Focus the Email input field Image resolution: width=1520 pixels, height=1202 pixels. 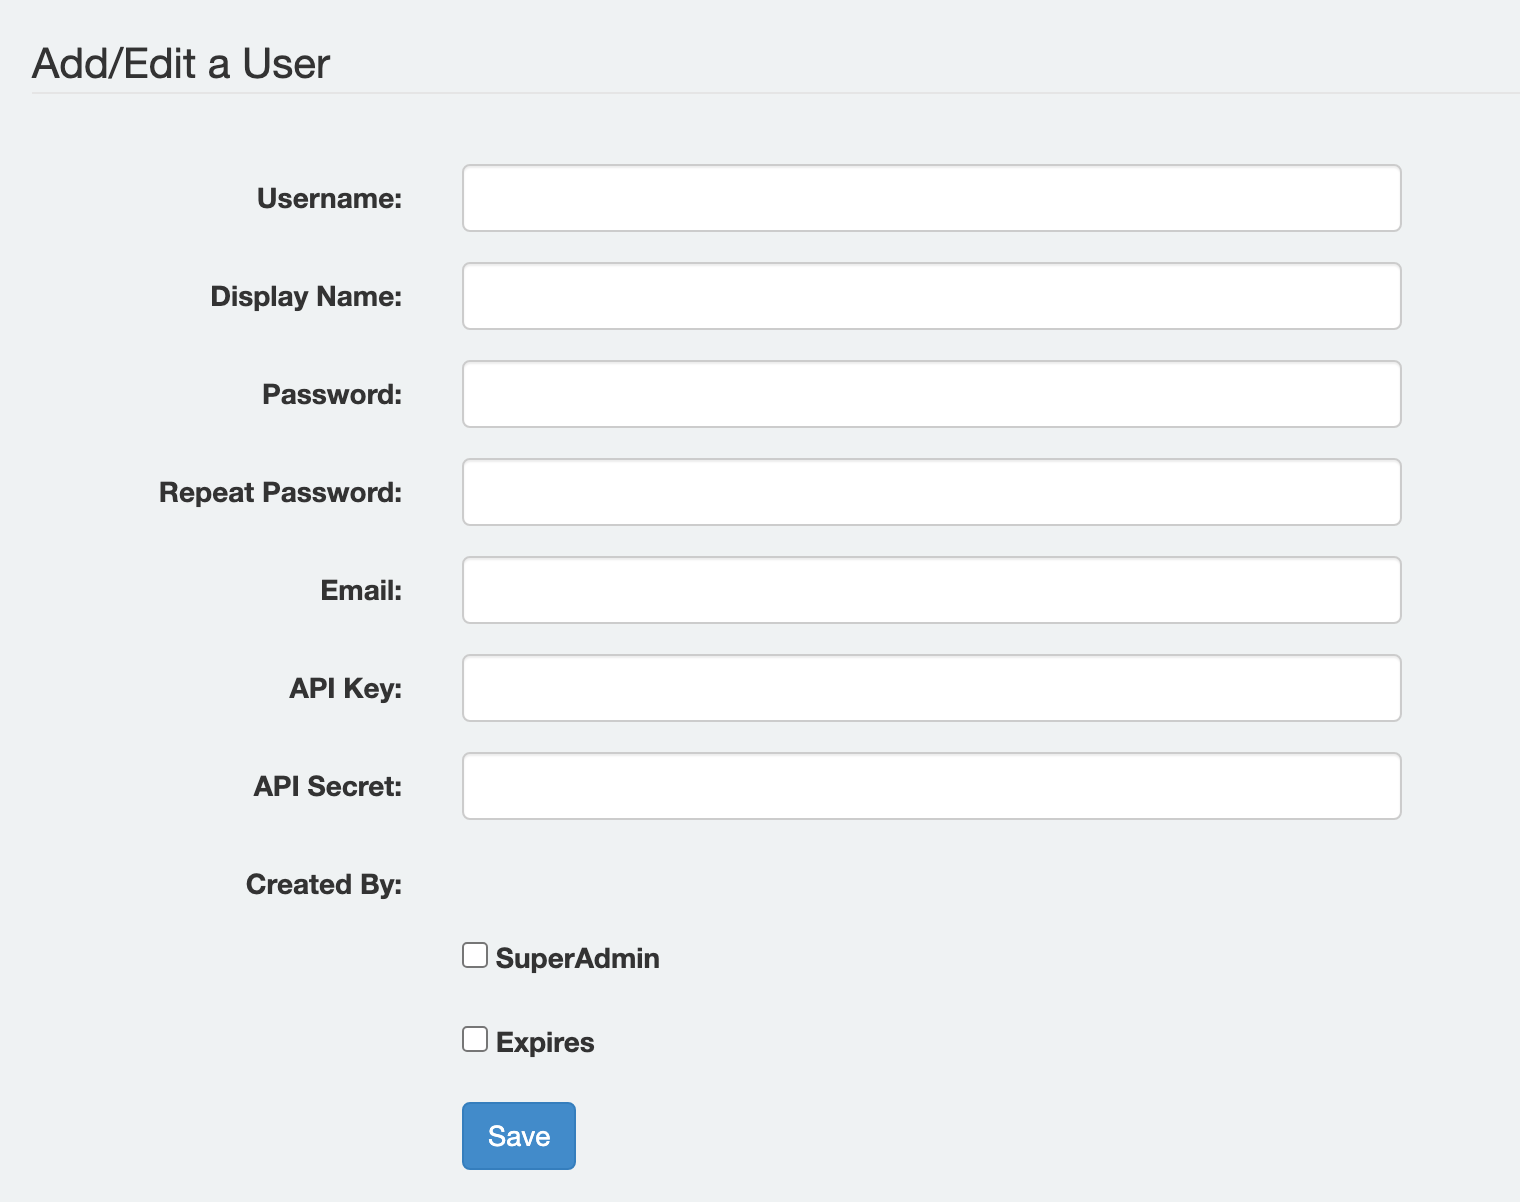(931, 590)
